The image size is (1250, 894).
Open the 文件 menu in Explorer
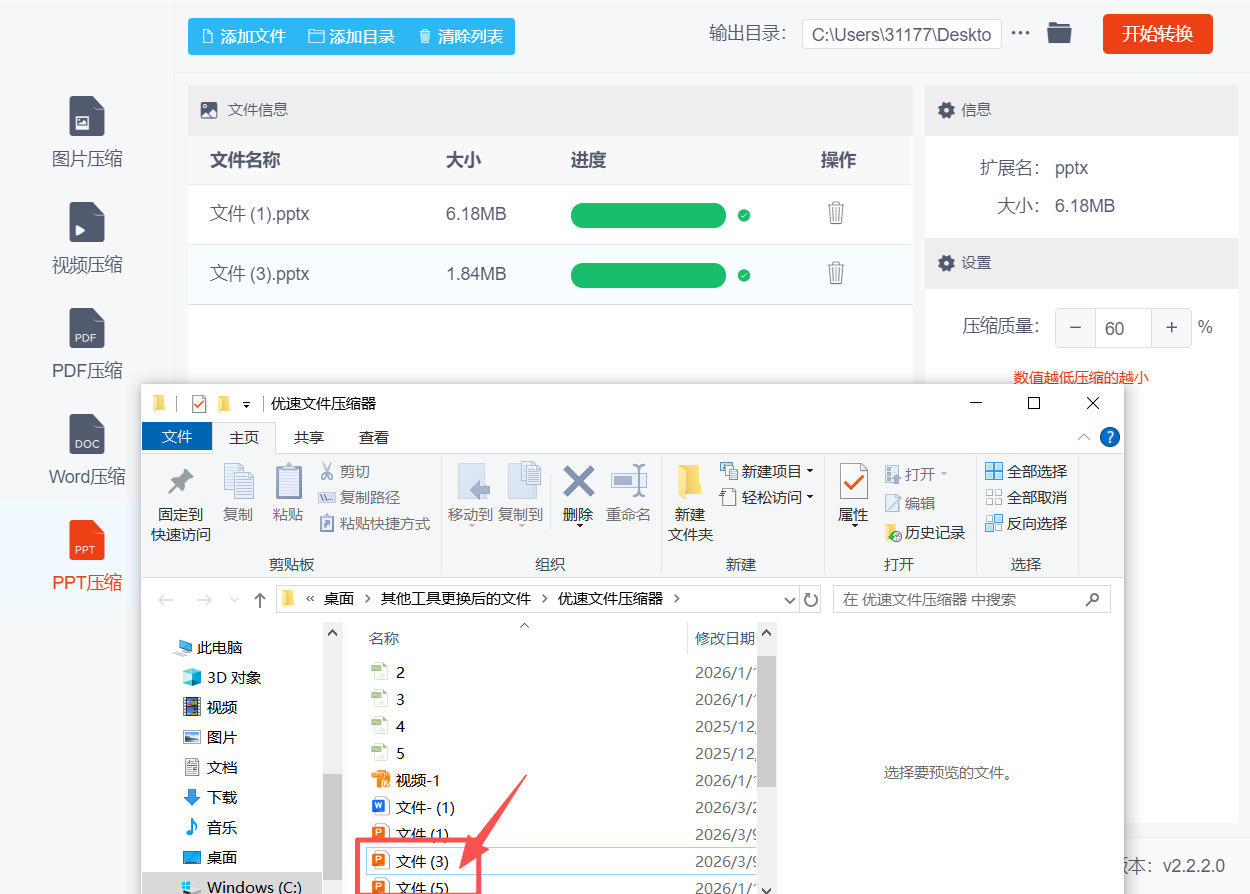[177, 437]
